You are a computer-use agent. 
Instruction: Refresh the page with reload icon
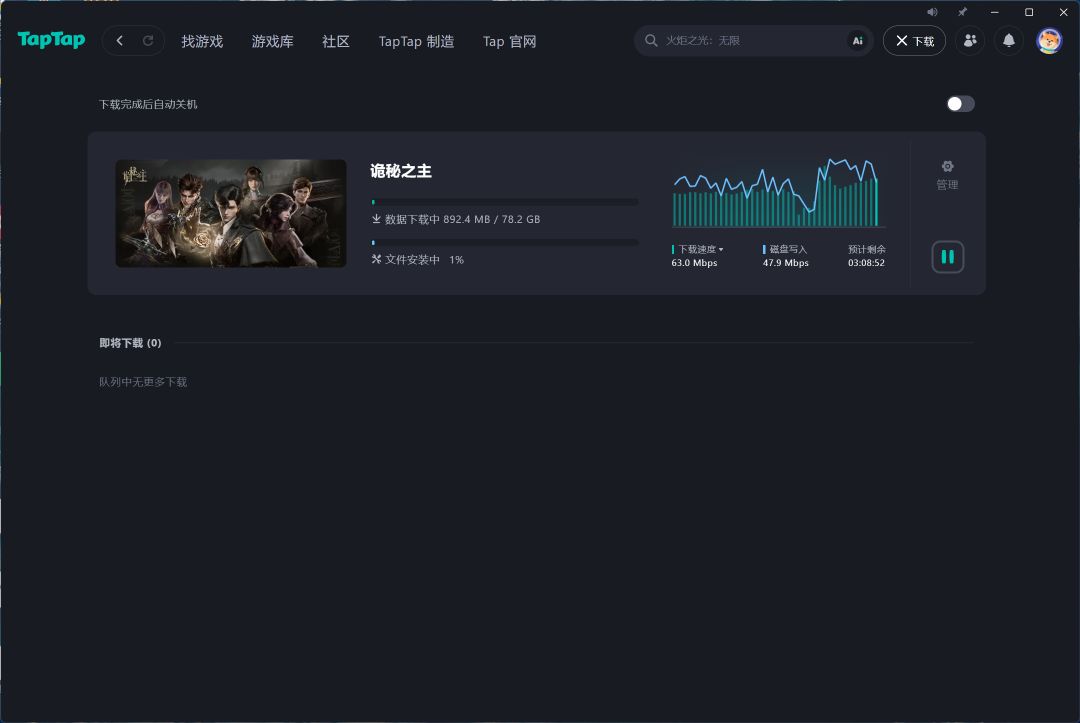[x=147, y=41]
